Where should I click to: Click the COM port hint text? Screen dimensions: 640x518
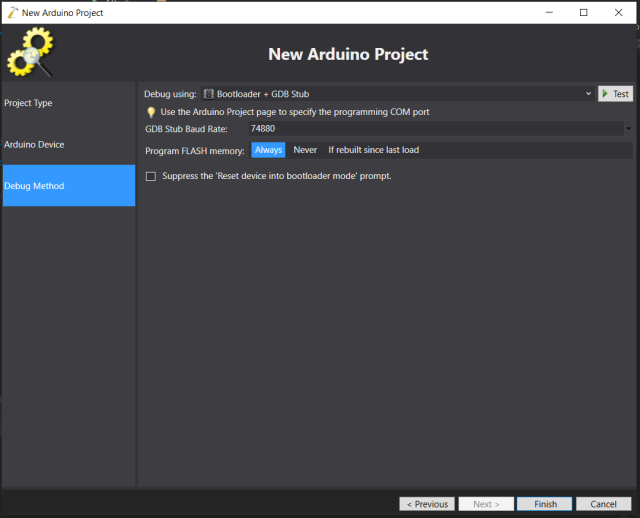click(295, 112)
